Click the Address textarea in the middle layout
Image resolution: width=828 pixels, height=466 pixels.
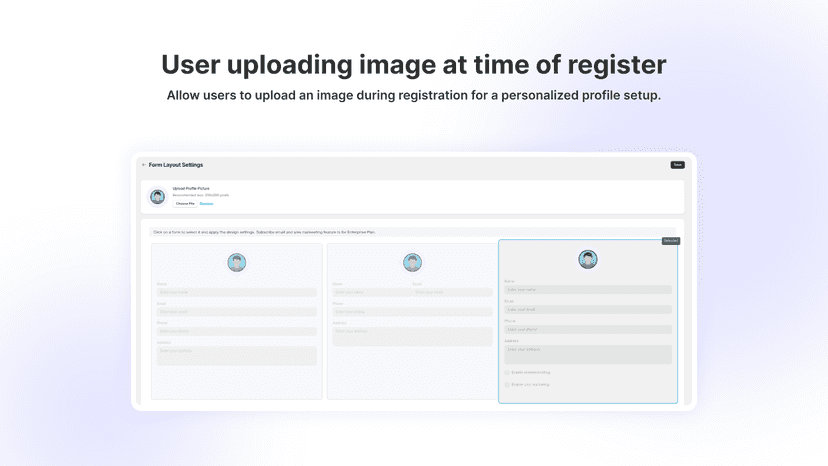pyautogui.click(x=412, y=337)
